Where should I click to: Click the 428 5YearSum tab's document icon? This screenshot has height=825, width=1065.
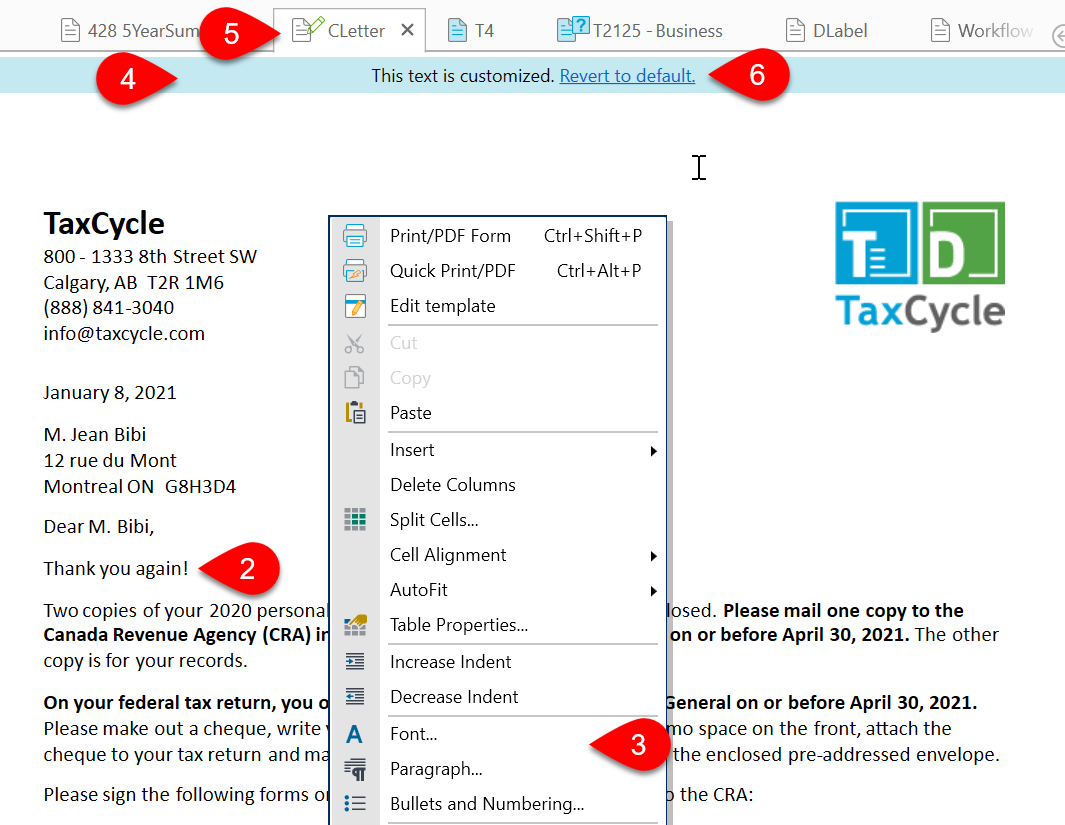click(70, 31)
